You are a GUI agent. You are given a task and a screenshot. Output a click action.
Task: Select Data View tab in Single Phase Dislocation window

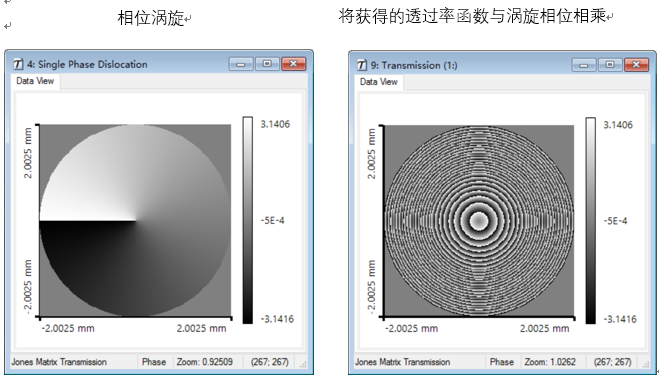(x=35, y=81)
